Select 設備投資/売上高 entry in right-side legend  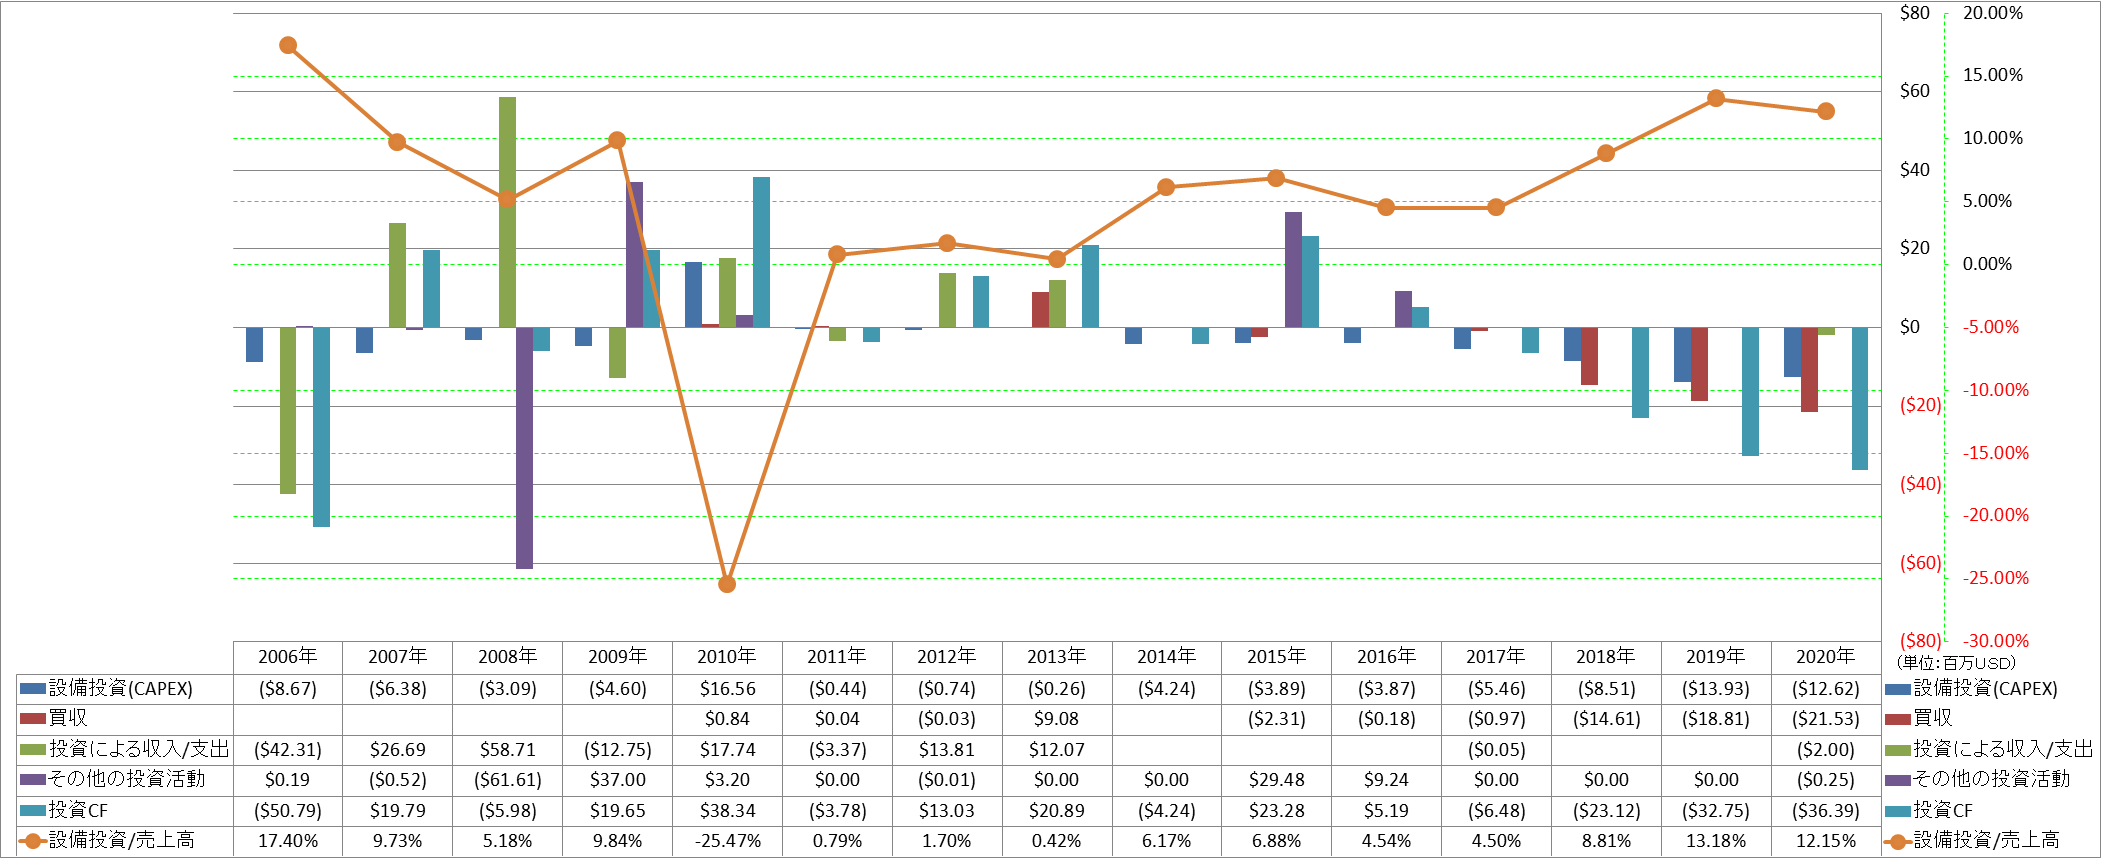click(x=1972, y=841)
